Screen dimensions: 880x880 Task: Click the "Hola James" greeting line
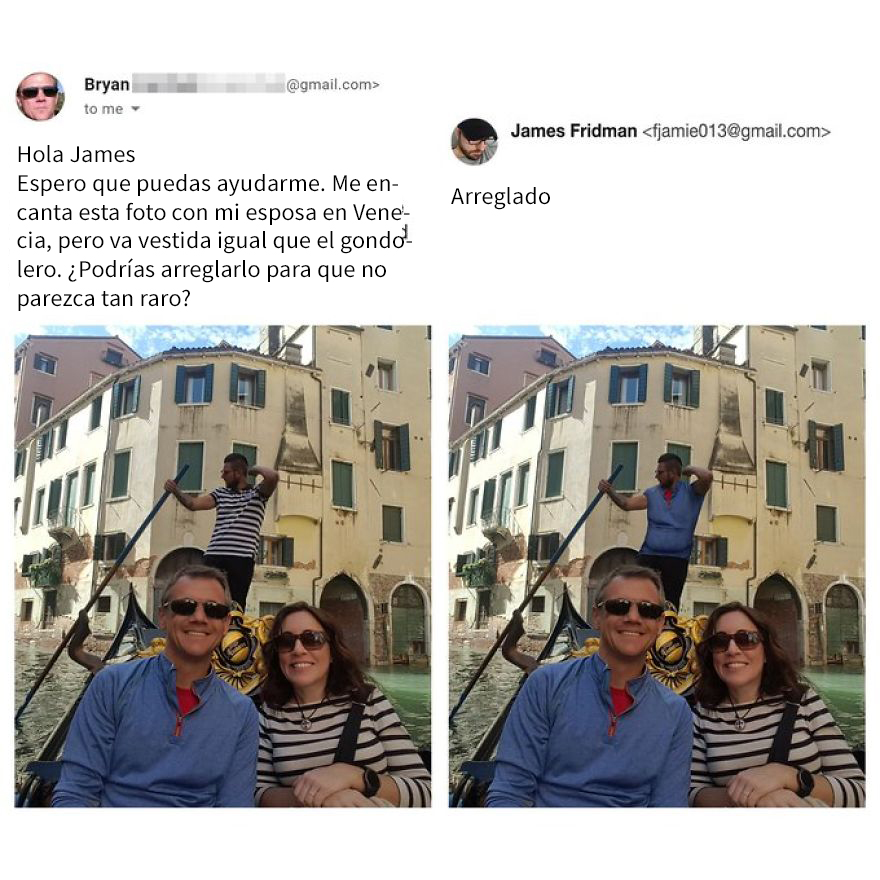click(76, 154)
